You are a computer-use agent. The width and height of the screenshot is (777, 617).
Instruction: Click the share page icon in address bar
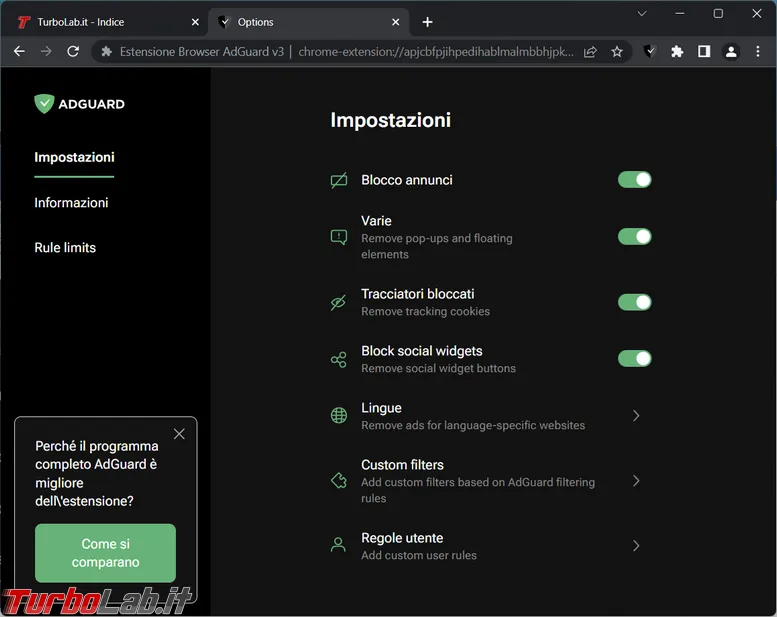(590, 52)
